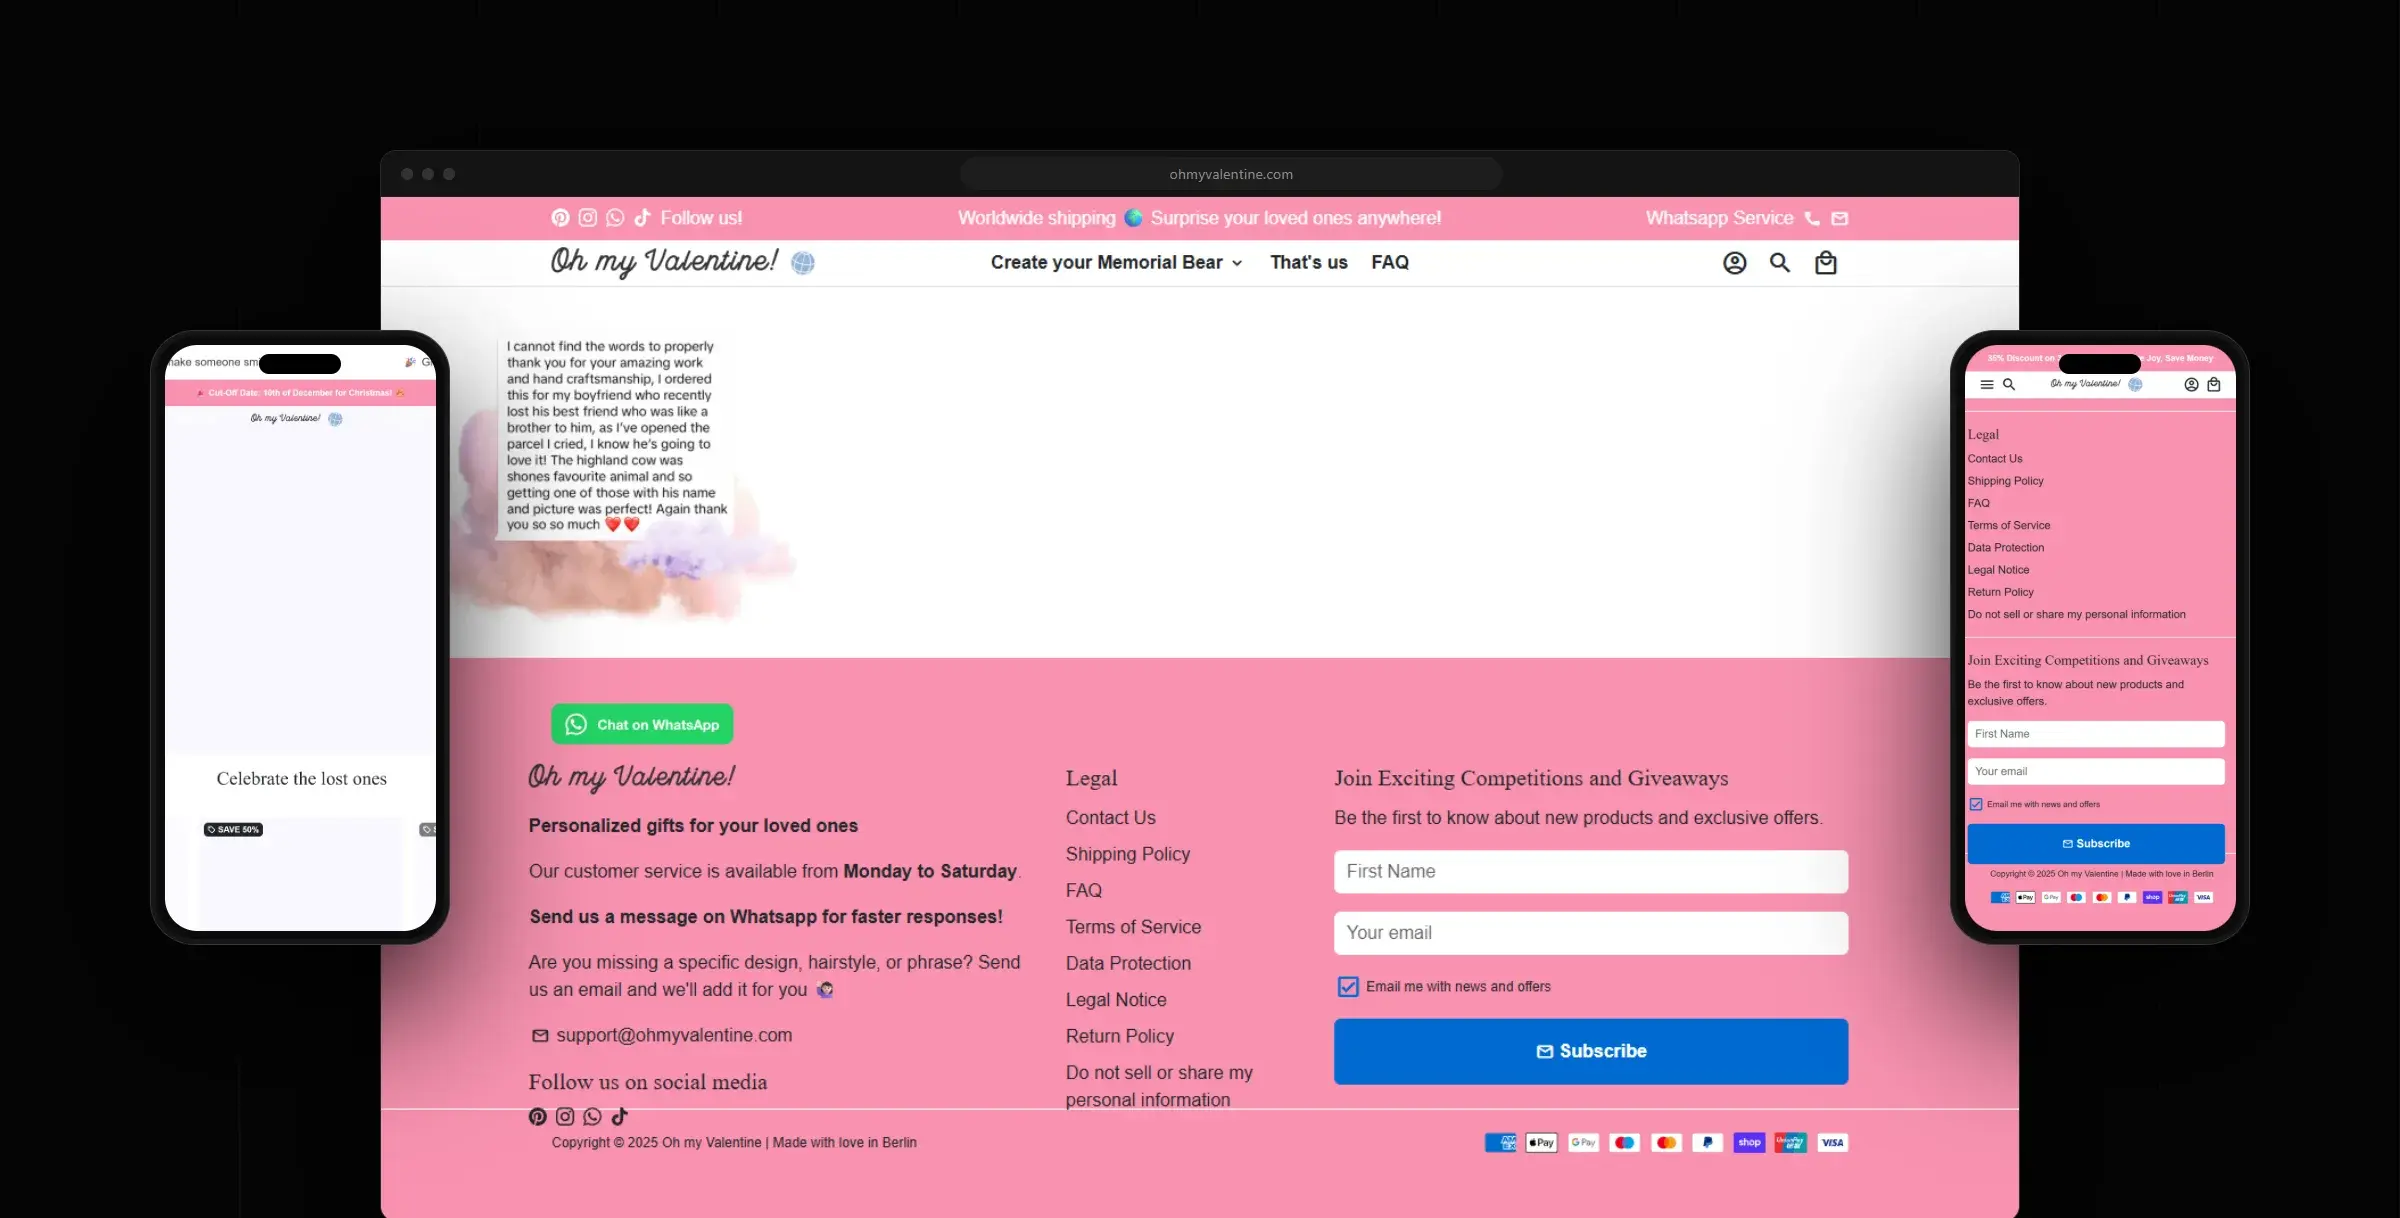This screenshot has height=1218, width=2400.
Task: Open 'Terms of Service' link in desktop footer
Action: [x=1133, y=927]
